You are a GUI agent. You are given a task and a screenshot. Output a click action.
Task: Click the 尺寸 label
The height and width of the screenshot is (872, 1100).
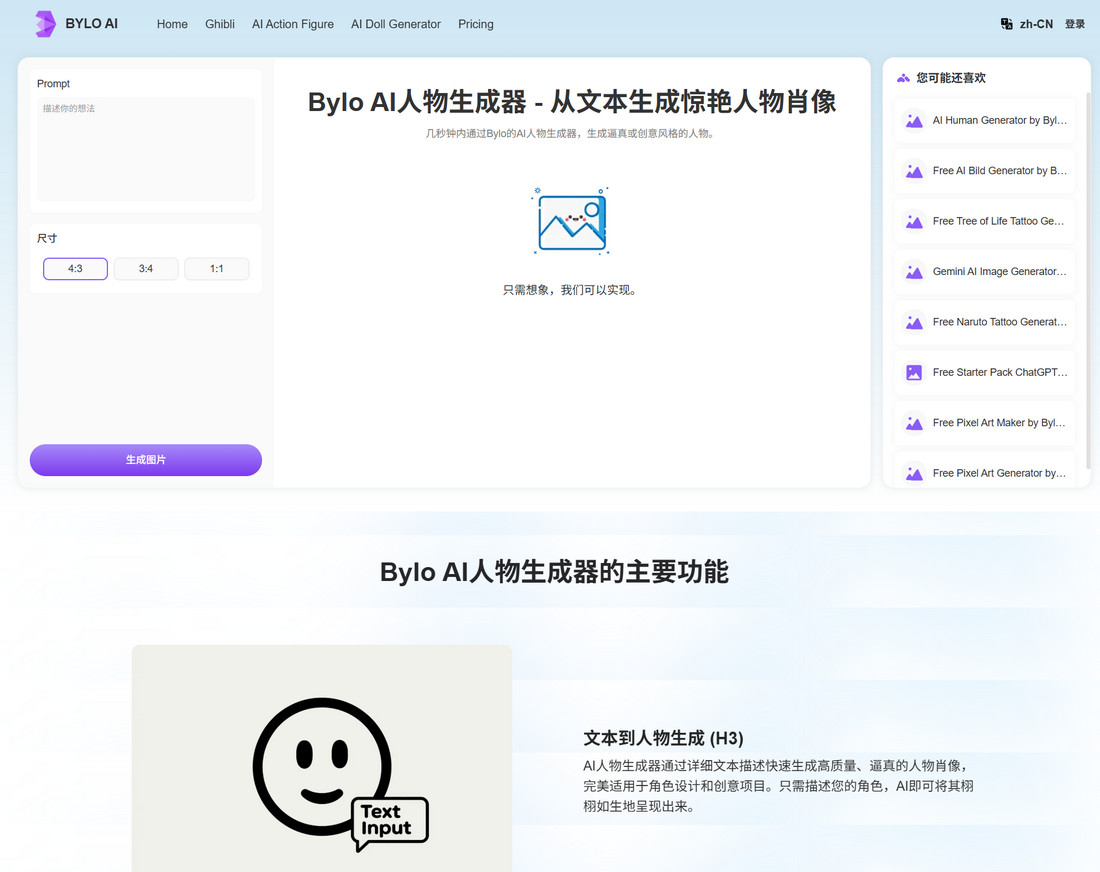47,239
